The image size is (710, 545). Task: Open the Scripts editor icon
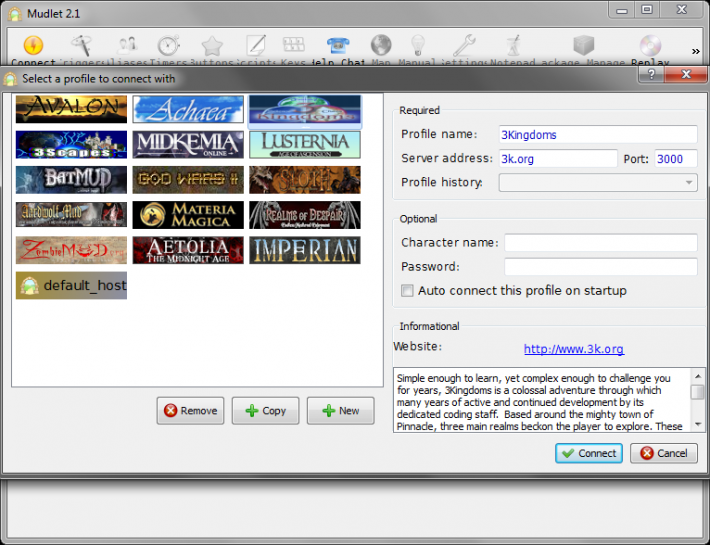[256, 45]
